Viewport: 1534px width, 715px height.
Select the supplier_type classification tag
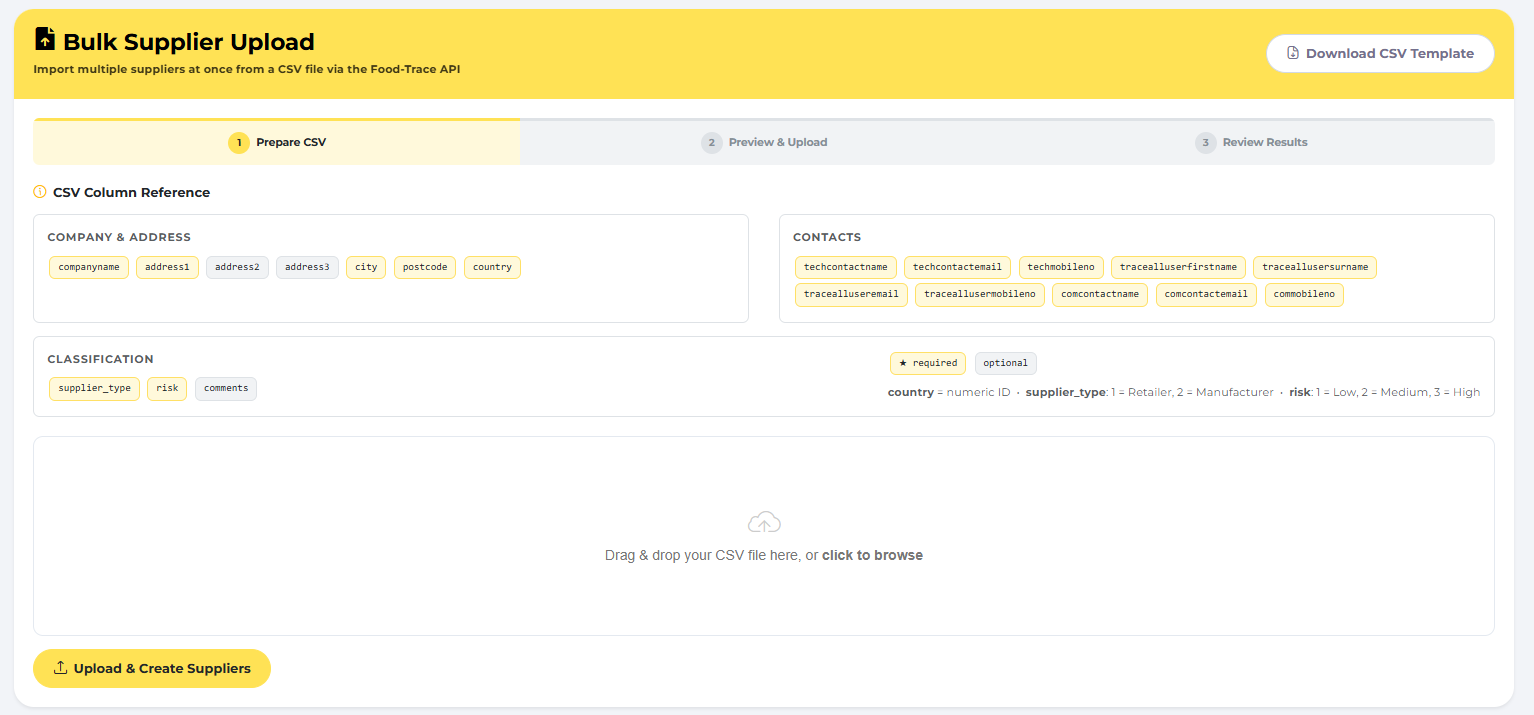coord(94,388)
